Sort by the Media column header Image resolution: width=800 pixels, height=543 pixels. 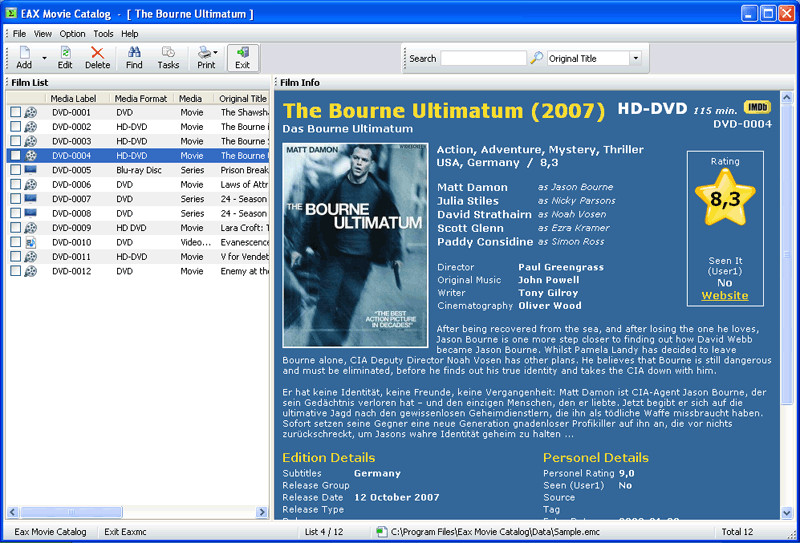click(193, 98)
